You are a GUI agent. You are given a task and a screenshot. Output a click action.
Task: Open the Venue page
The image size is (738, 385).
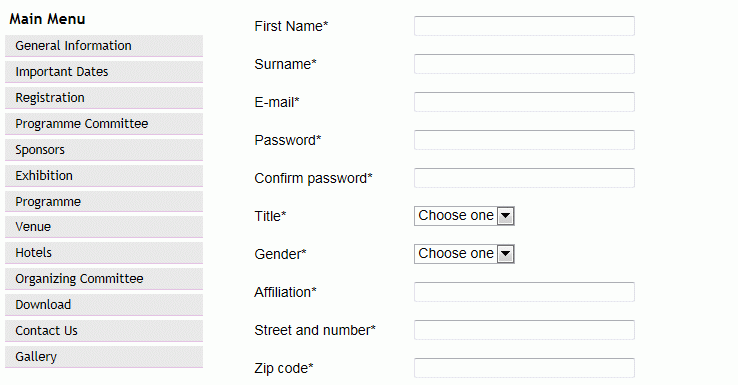tap(104, 227)
